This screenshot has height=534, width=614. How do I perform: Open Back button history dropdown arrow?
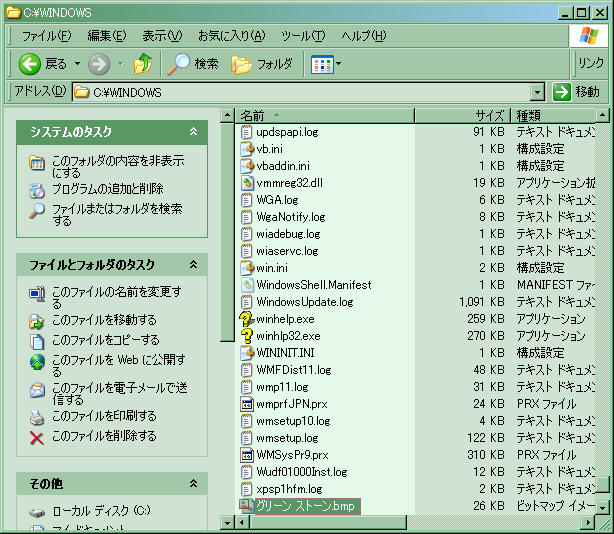(x=78, y=63)
